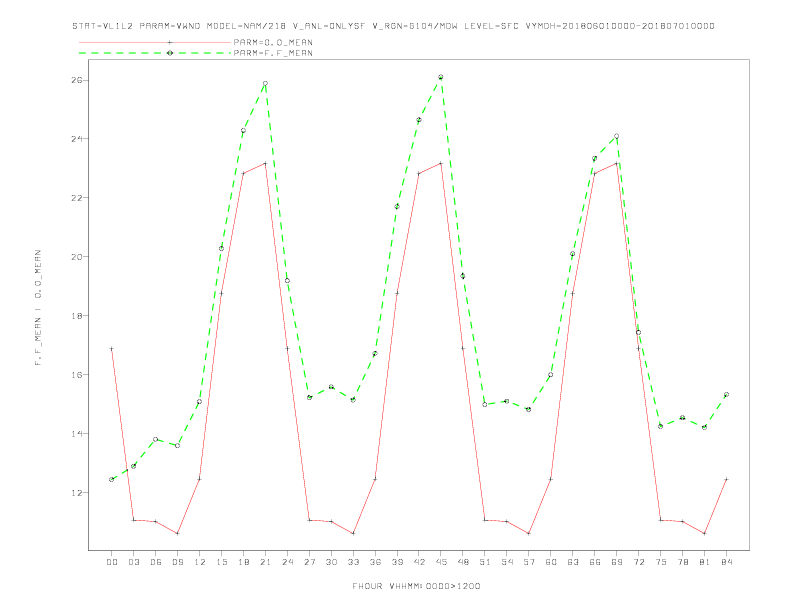Click red observed minimum marker at hour 33
This screenshot has width=792, height=612.
pos(353,534)
